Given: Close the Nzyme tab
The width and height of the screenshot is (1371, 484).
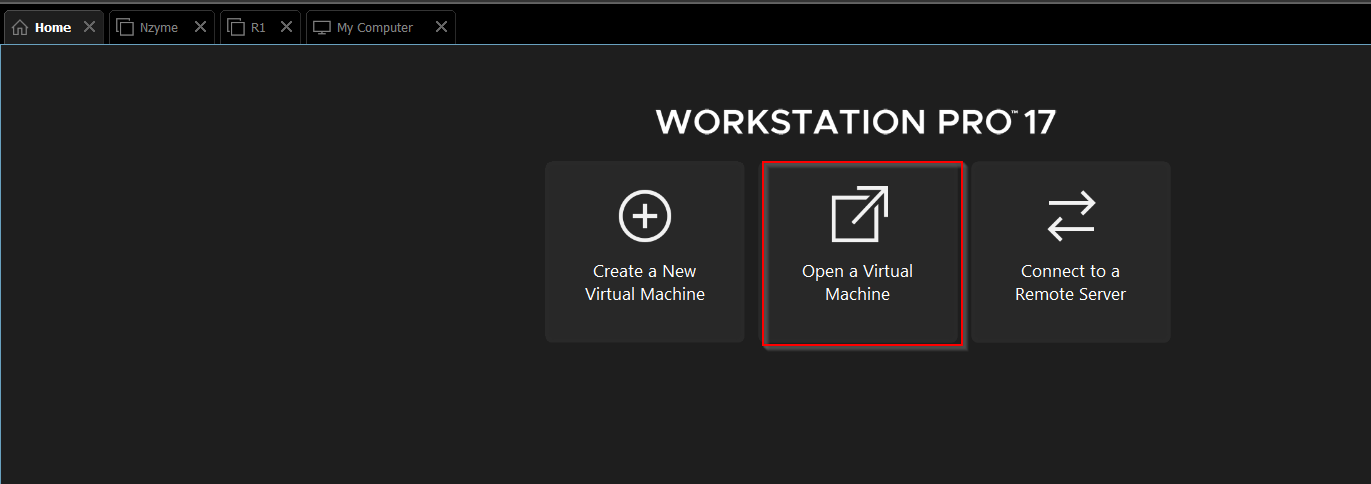Looking at the screenshot, I should click(x=200, y=27).
